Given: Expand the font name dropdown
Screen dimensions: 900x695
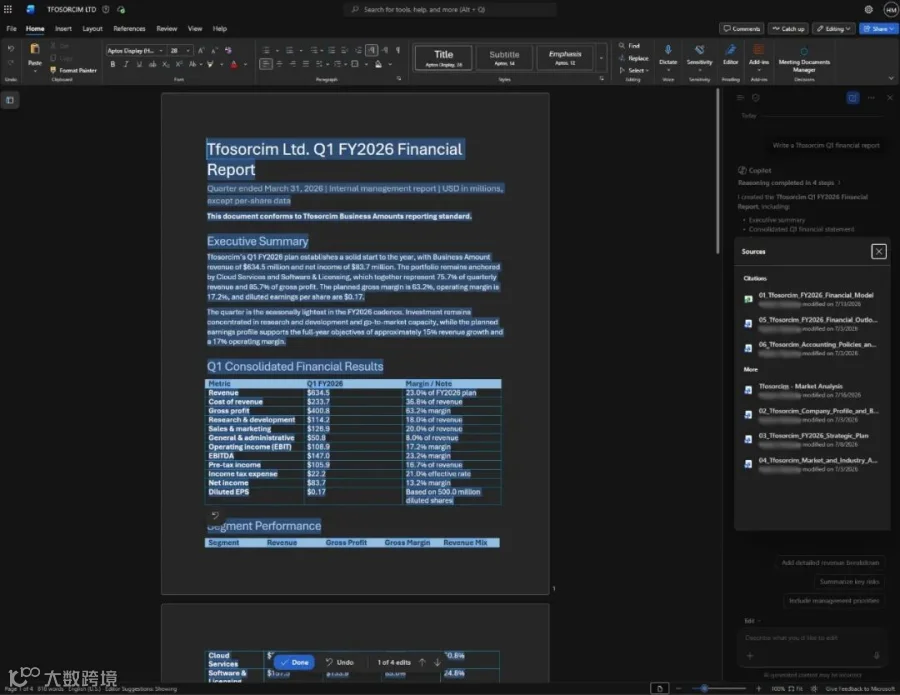Looking at the screenshot, I should (161, 51).
